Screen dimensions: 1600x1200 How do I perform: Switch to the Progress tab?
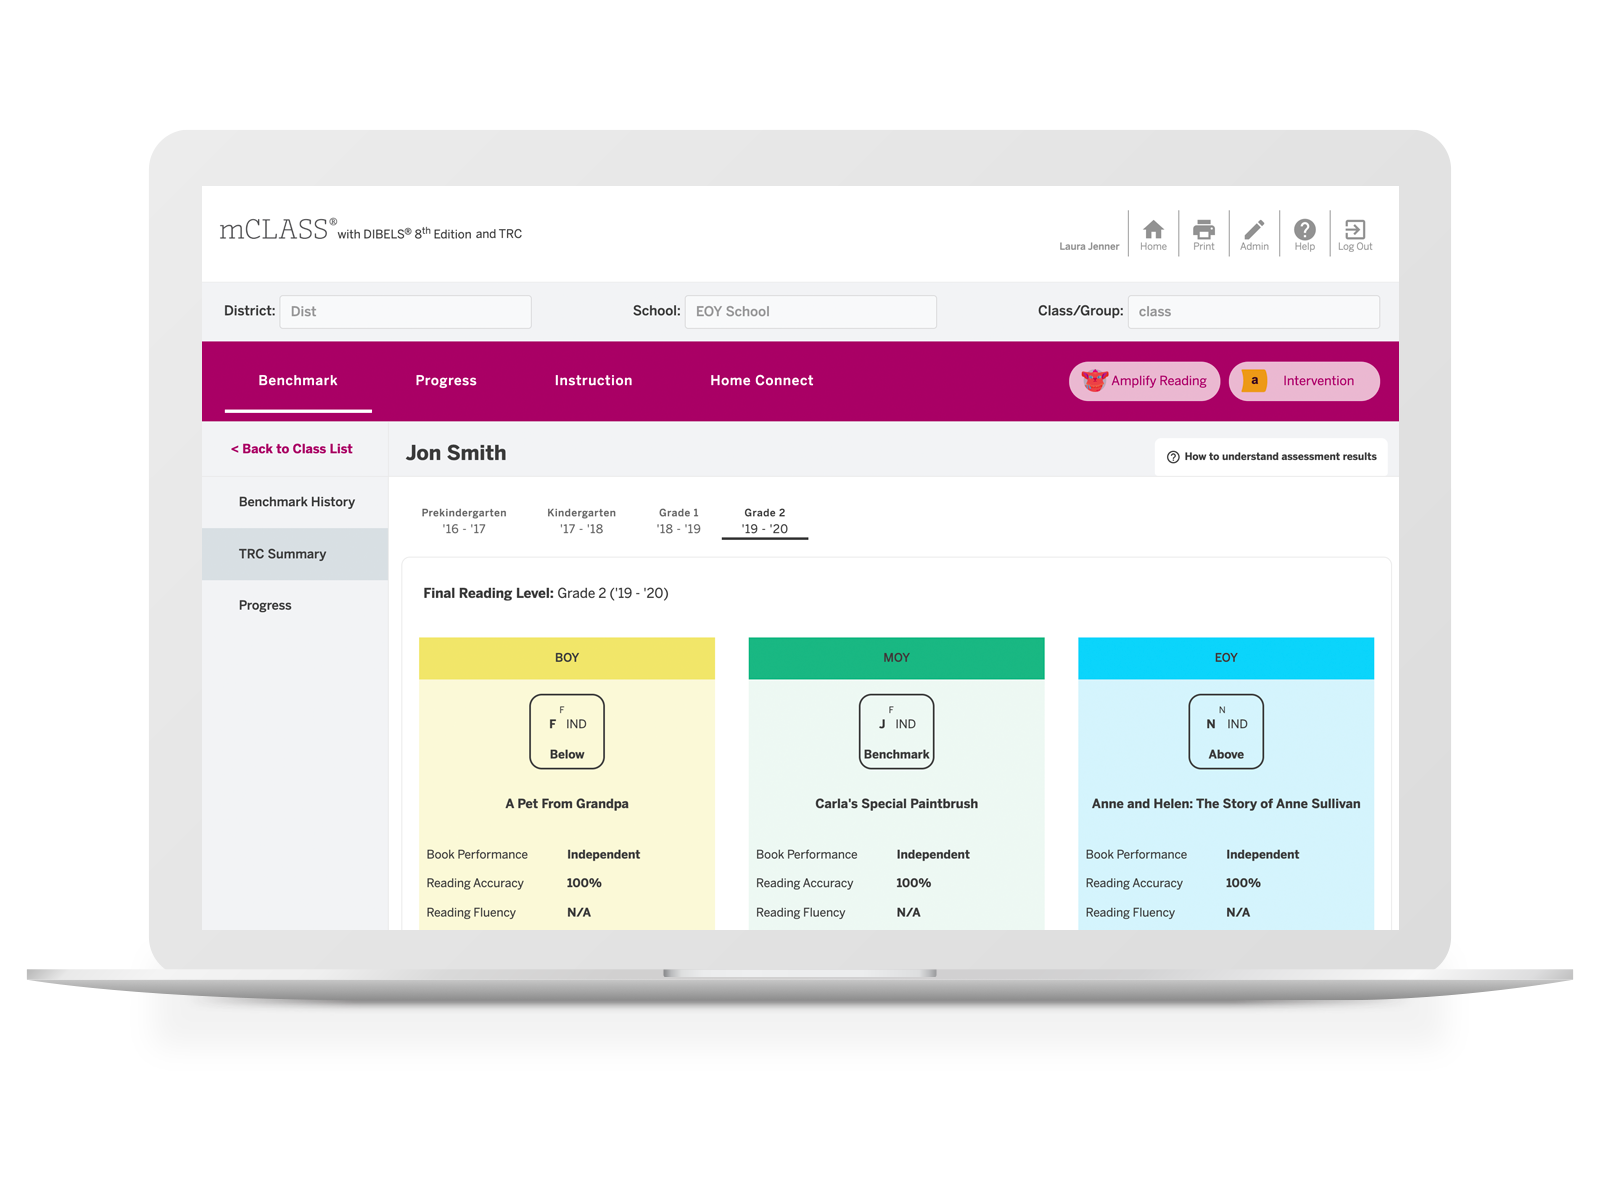[446, 381]
